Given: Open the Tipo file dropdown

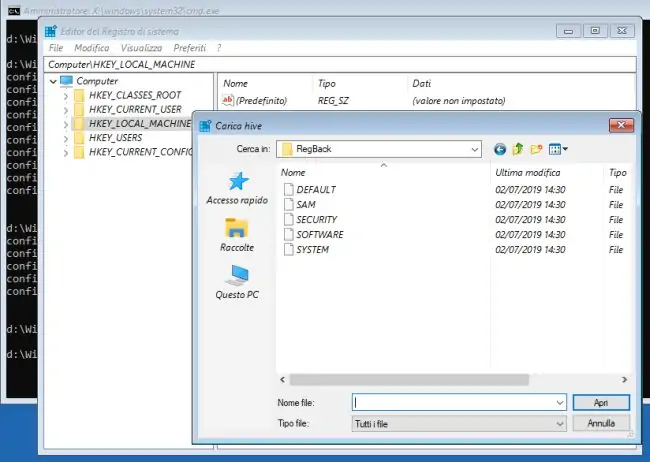Looking at the screenshot, I should point(559,424).
